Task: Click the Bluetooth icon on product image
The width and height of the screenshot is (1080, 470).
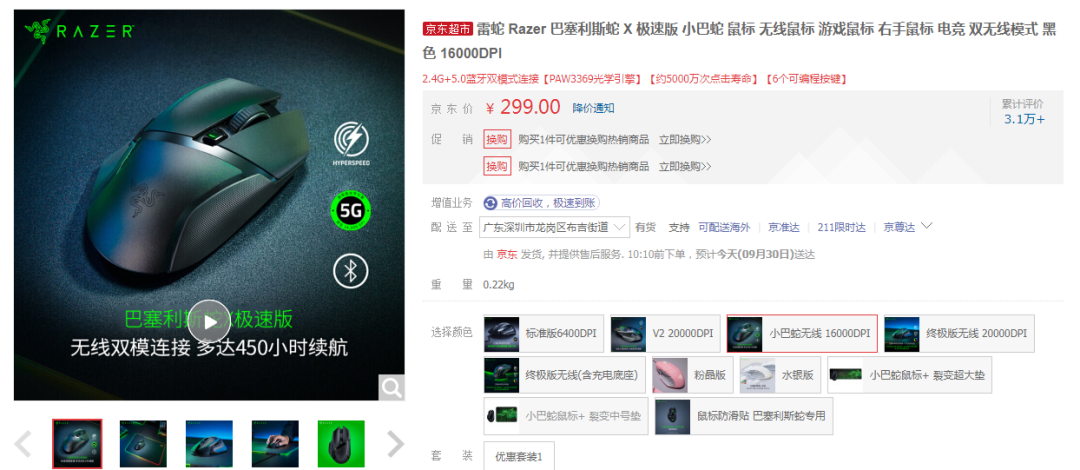Action: [351, 271]
